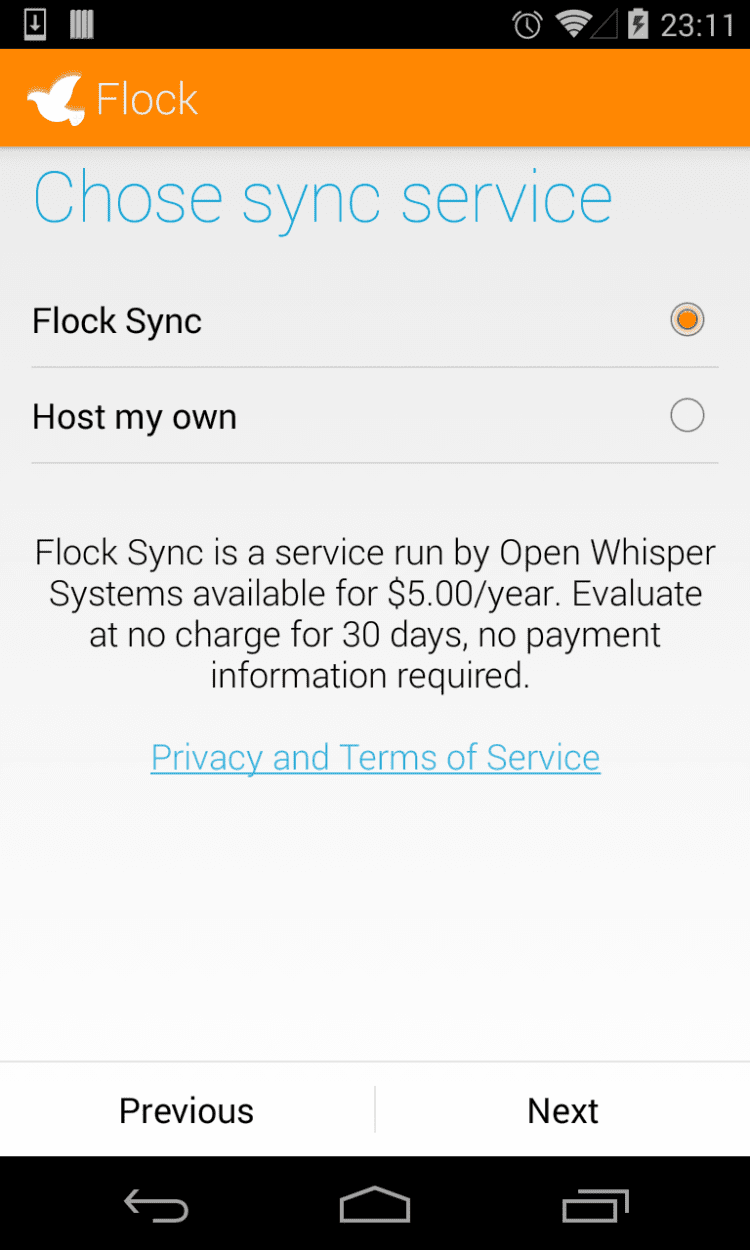Tap the barcode notification icon
750x1250 pixels.
[x=82, y=24]
